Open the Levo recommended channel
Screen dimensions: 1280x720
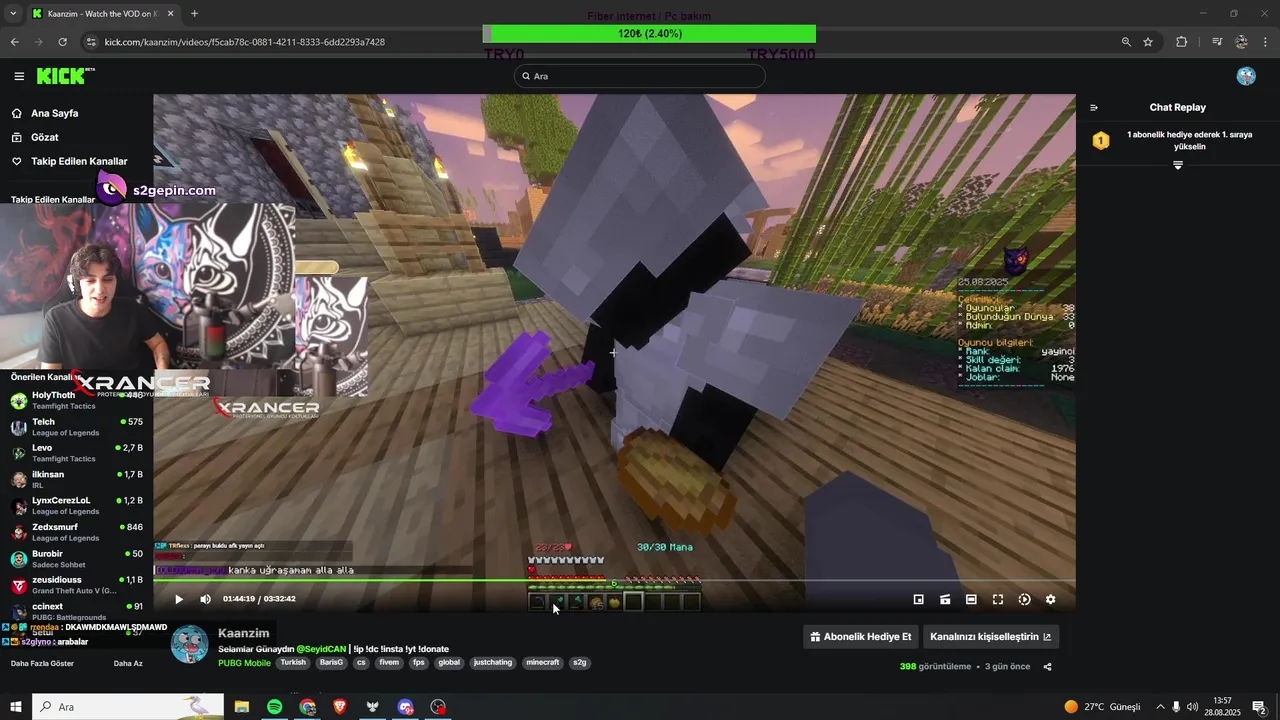(77, 453)
